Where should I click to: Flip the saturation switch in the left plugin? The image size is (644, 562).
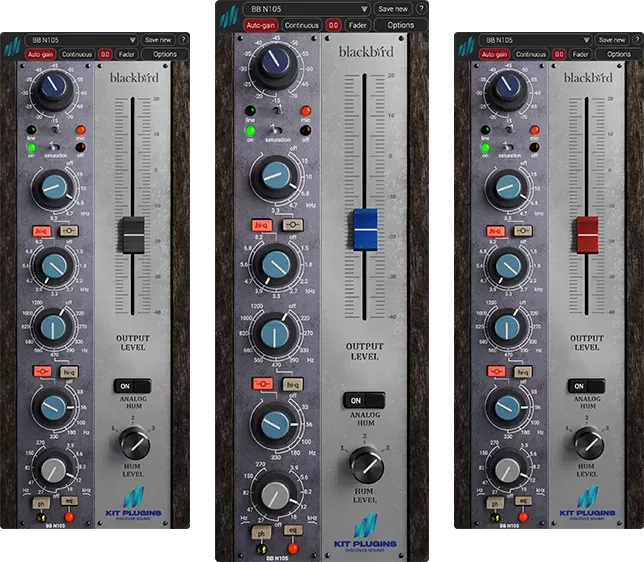(x=53, y=147)
